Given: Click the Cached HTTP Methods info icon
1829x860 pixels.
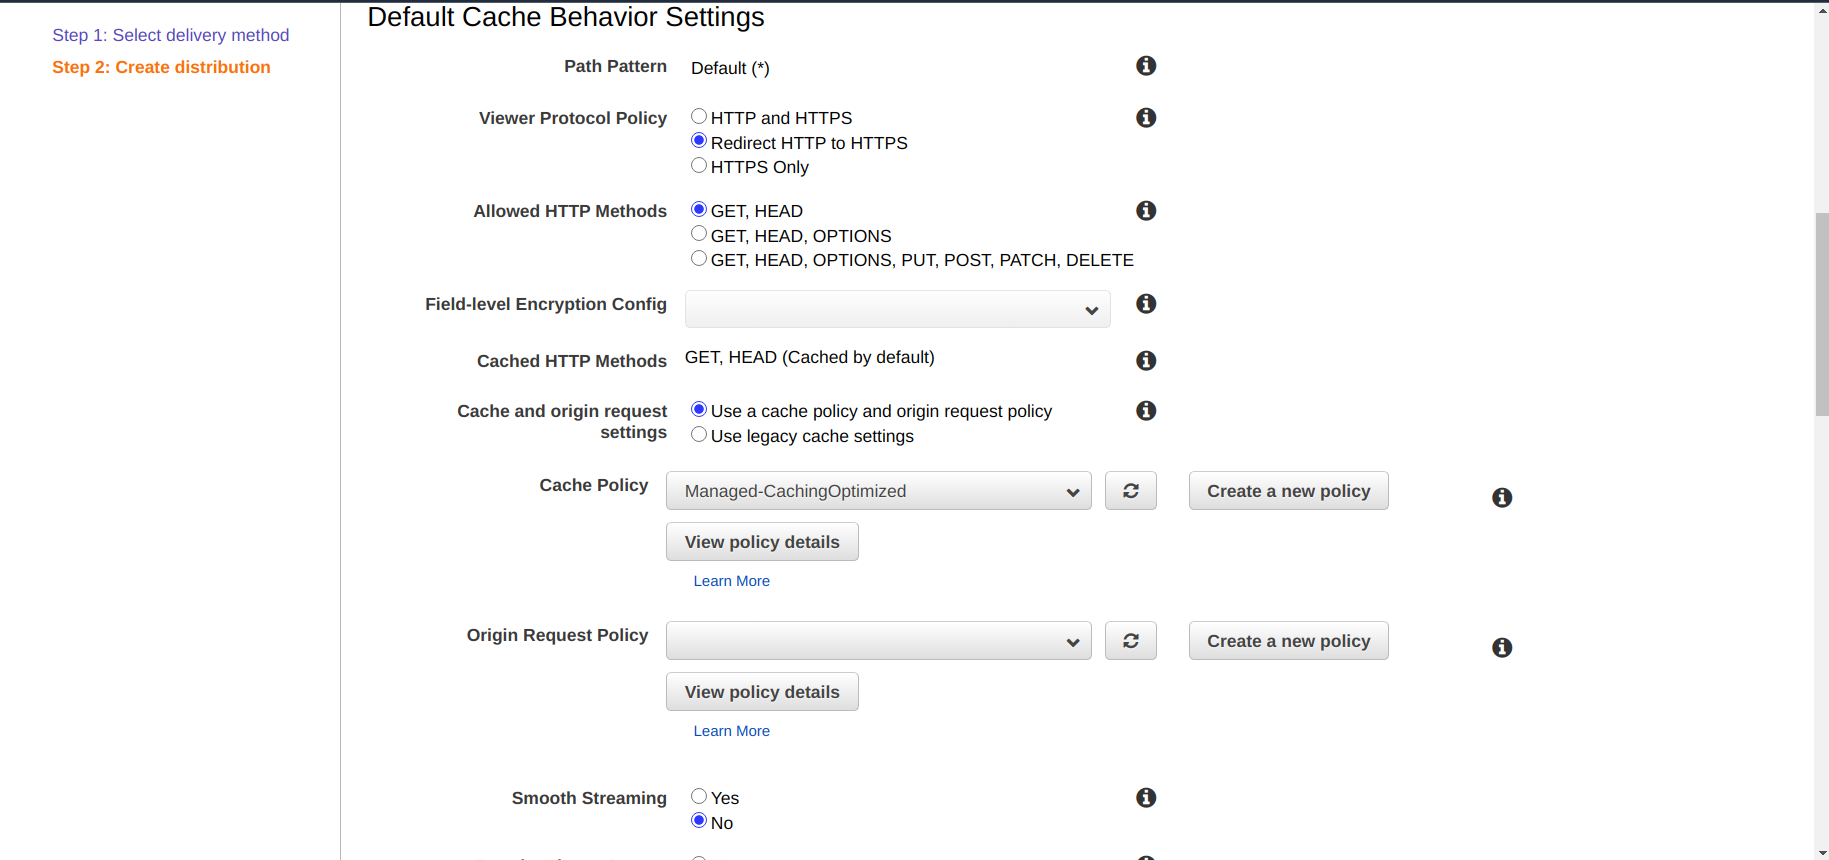Looking at the screenshot, I should tap(1146, 361).
